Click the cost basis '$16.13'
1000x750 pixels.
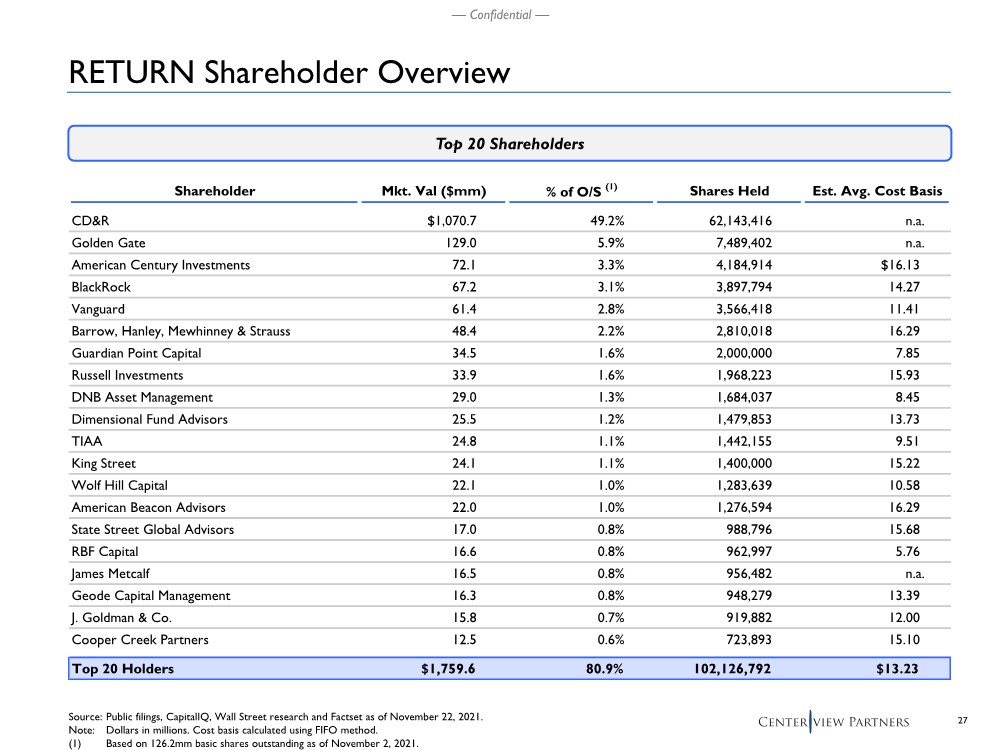[900, 265]
